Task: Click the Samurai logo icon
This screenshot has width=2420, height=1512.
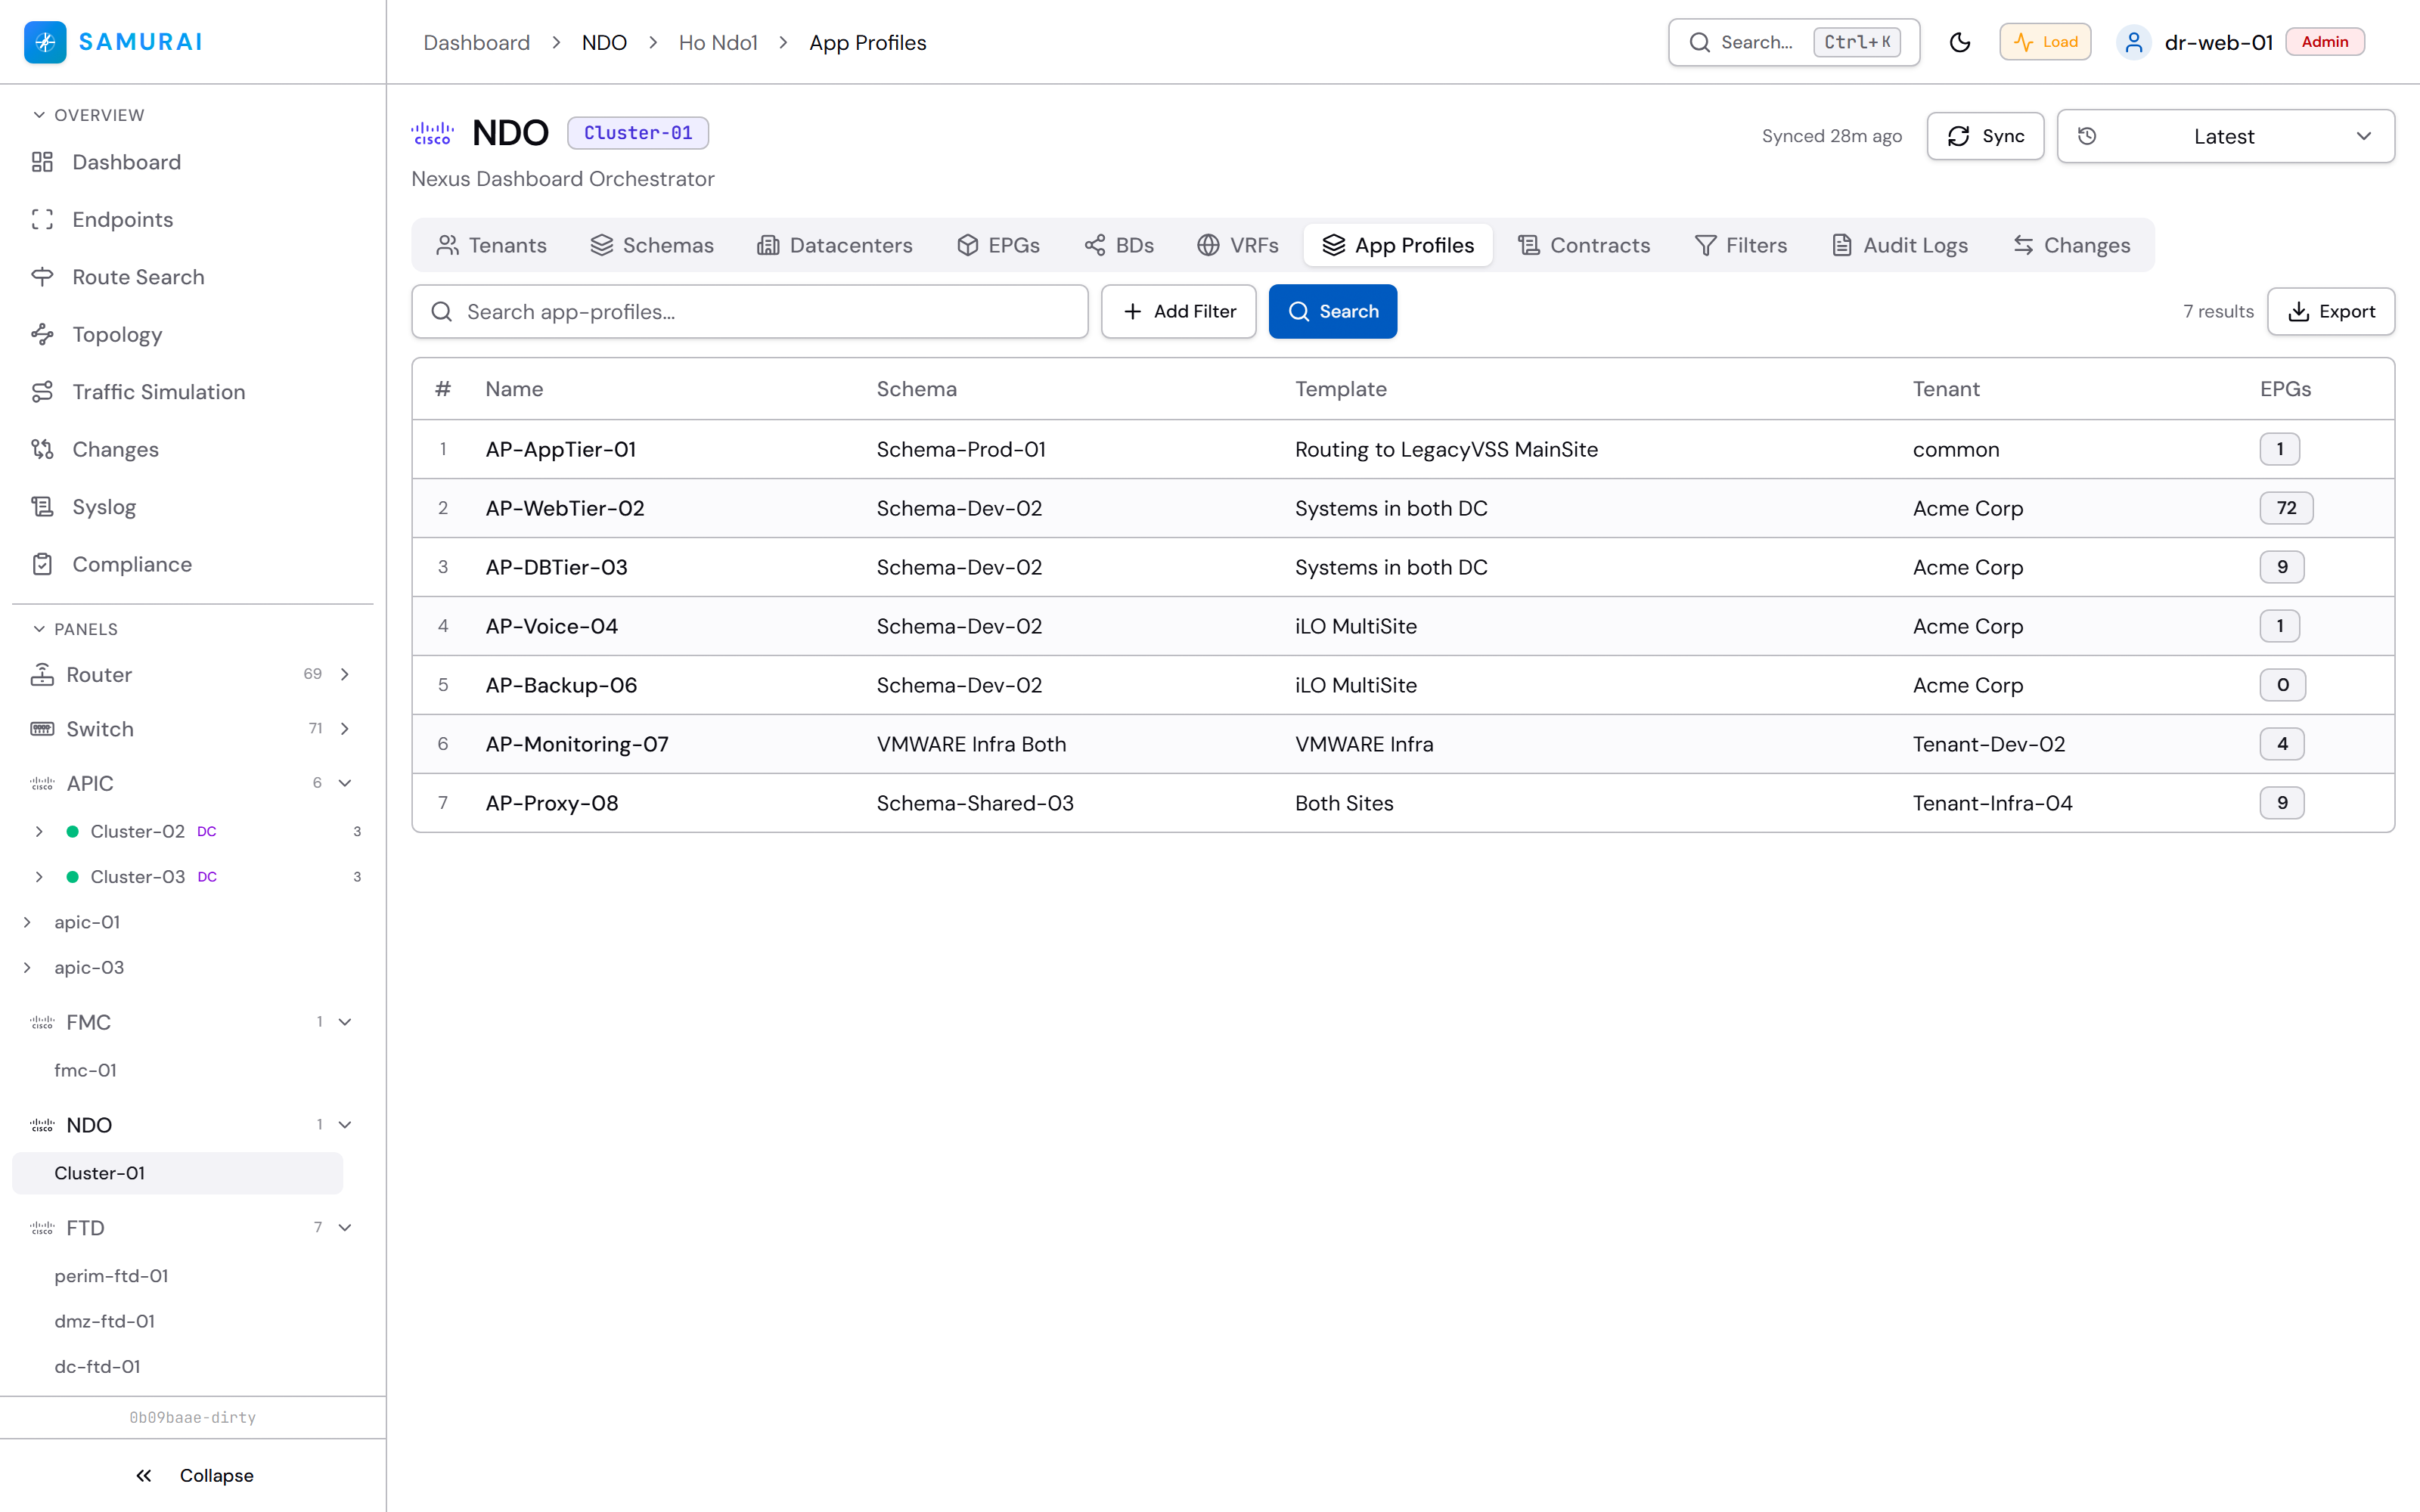Action: (45, 42)
